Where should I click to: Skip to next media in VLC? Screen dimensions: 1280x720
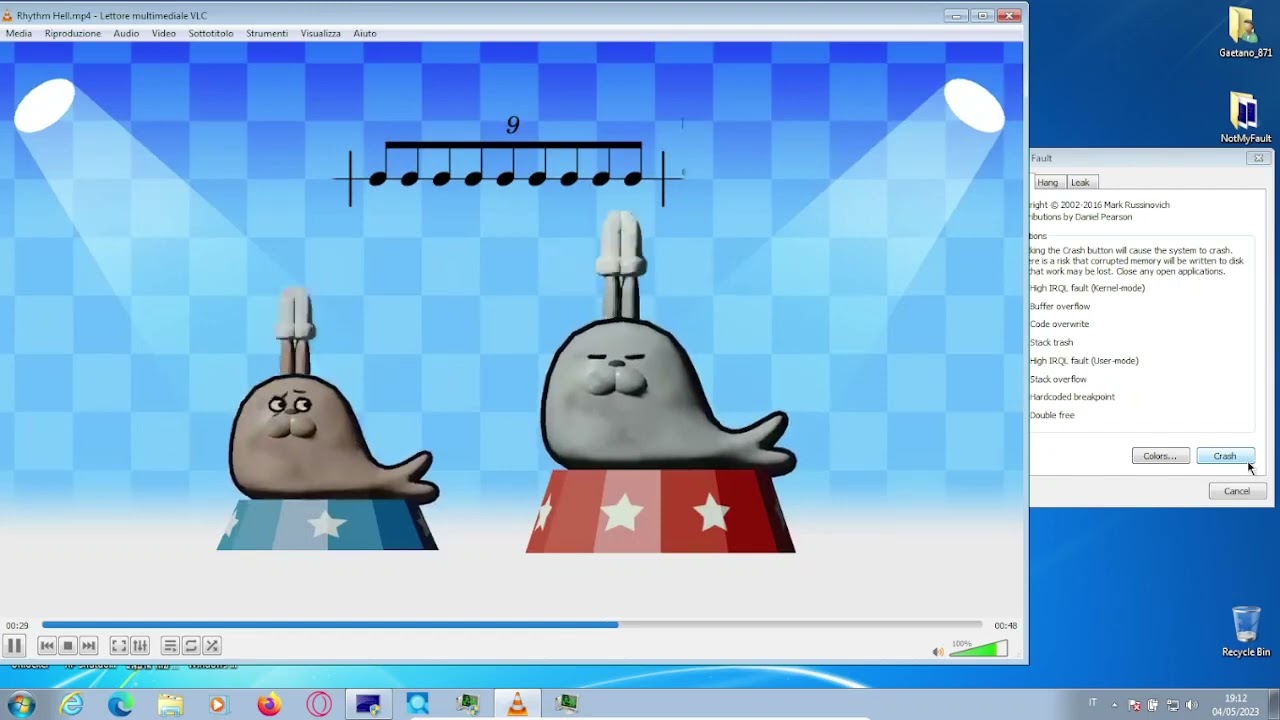[x=89, y=646]
